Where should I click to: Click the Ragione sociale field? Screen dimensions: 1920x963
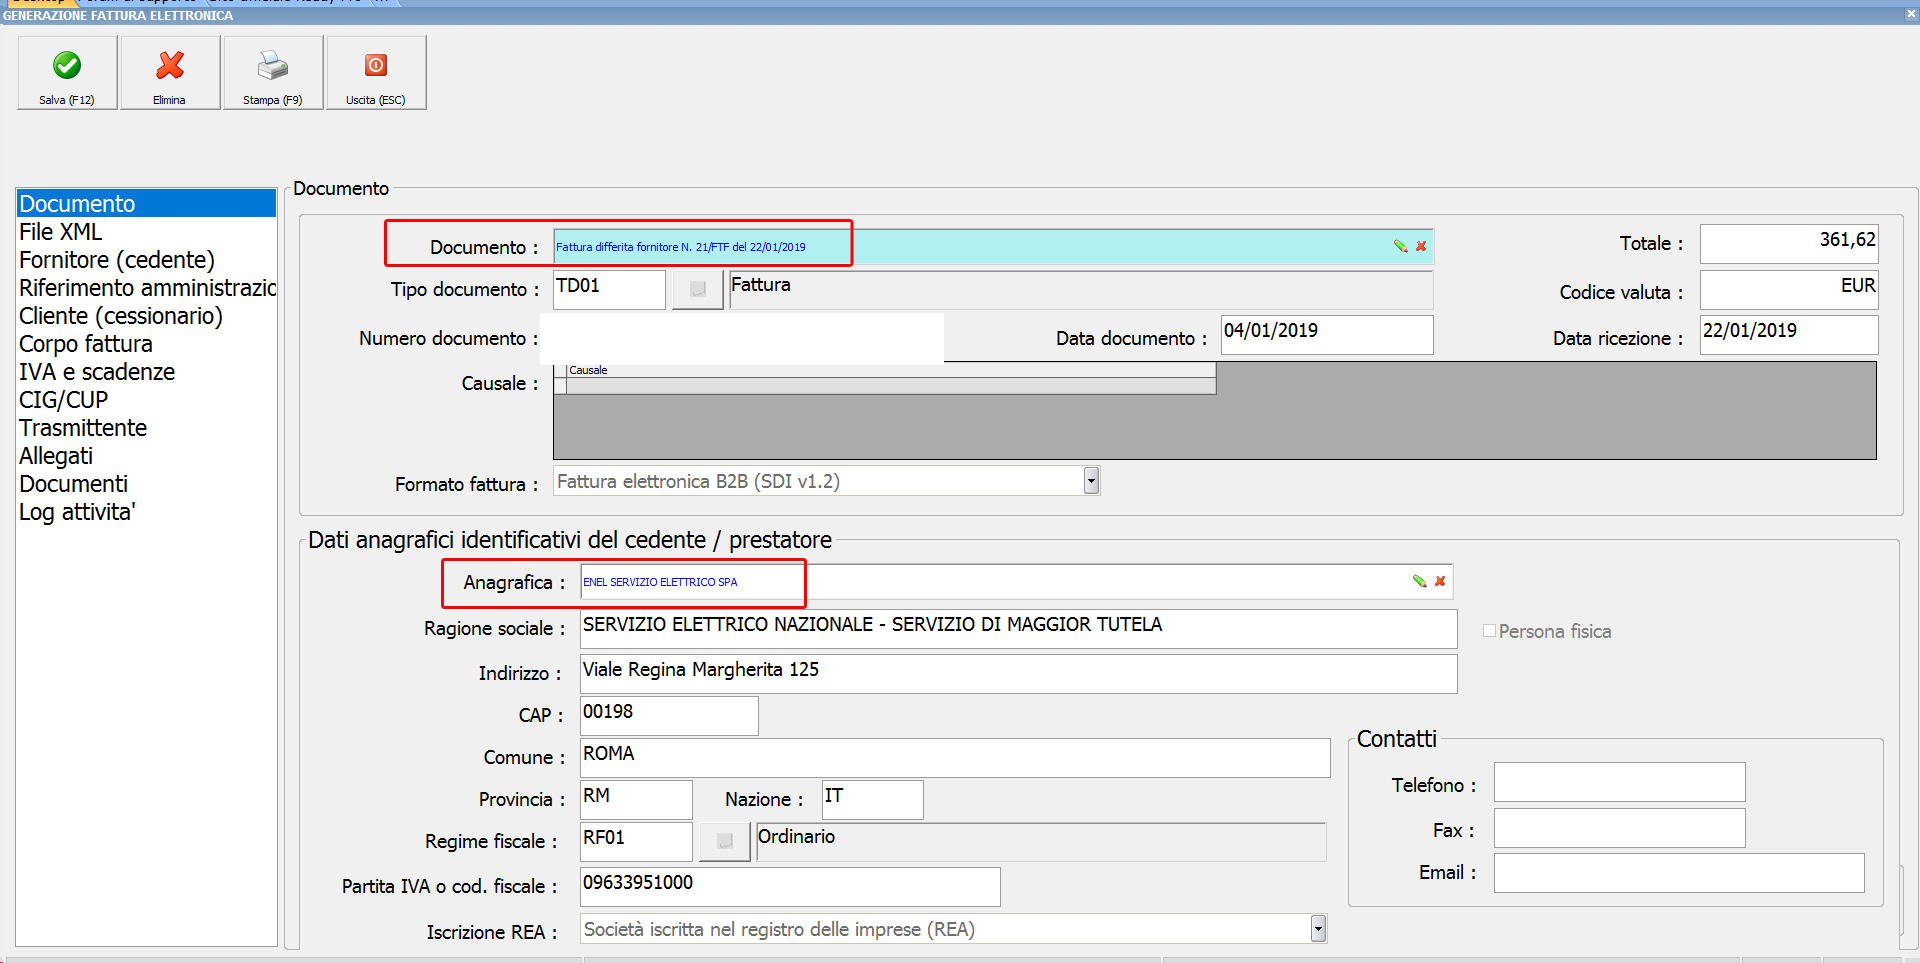1019,629
